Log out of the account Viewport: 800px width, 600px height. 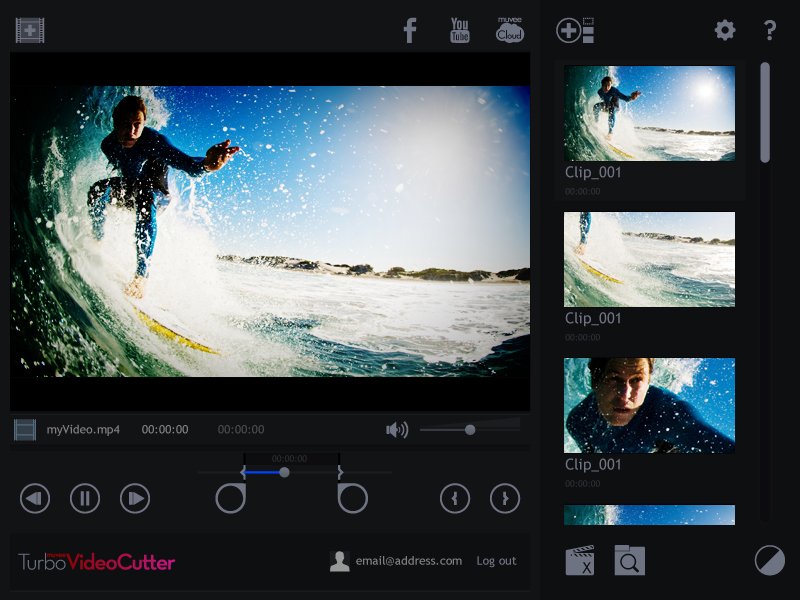pyautogui.click(x=496, y=561)
